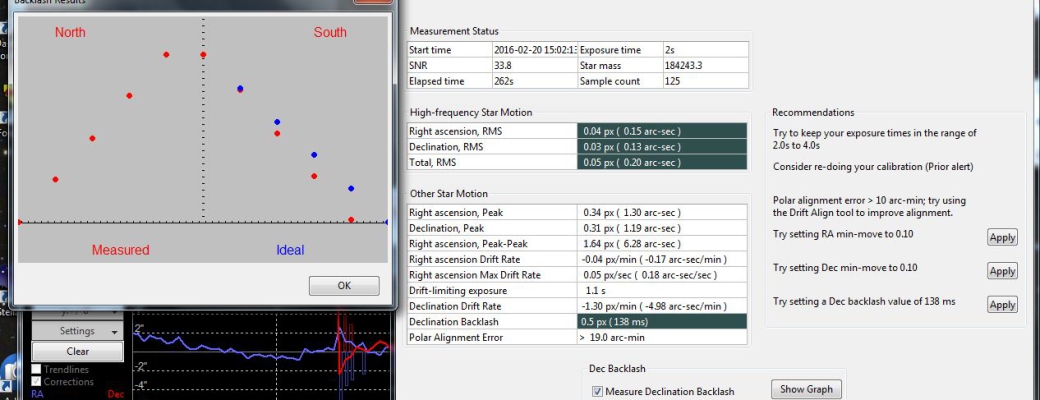The width and height of the screenshot is (1040, 400).
Task: Expand the y-axis scale dropdown above Settings
Action: 78,310
